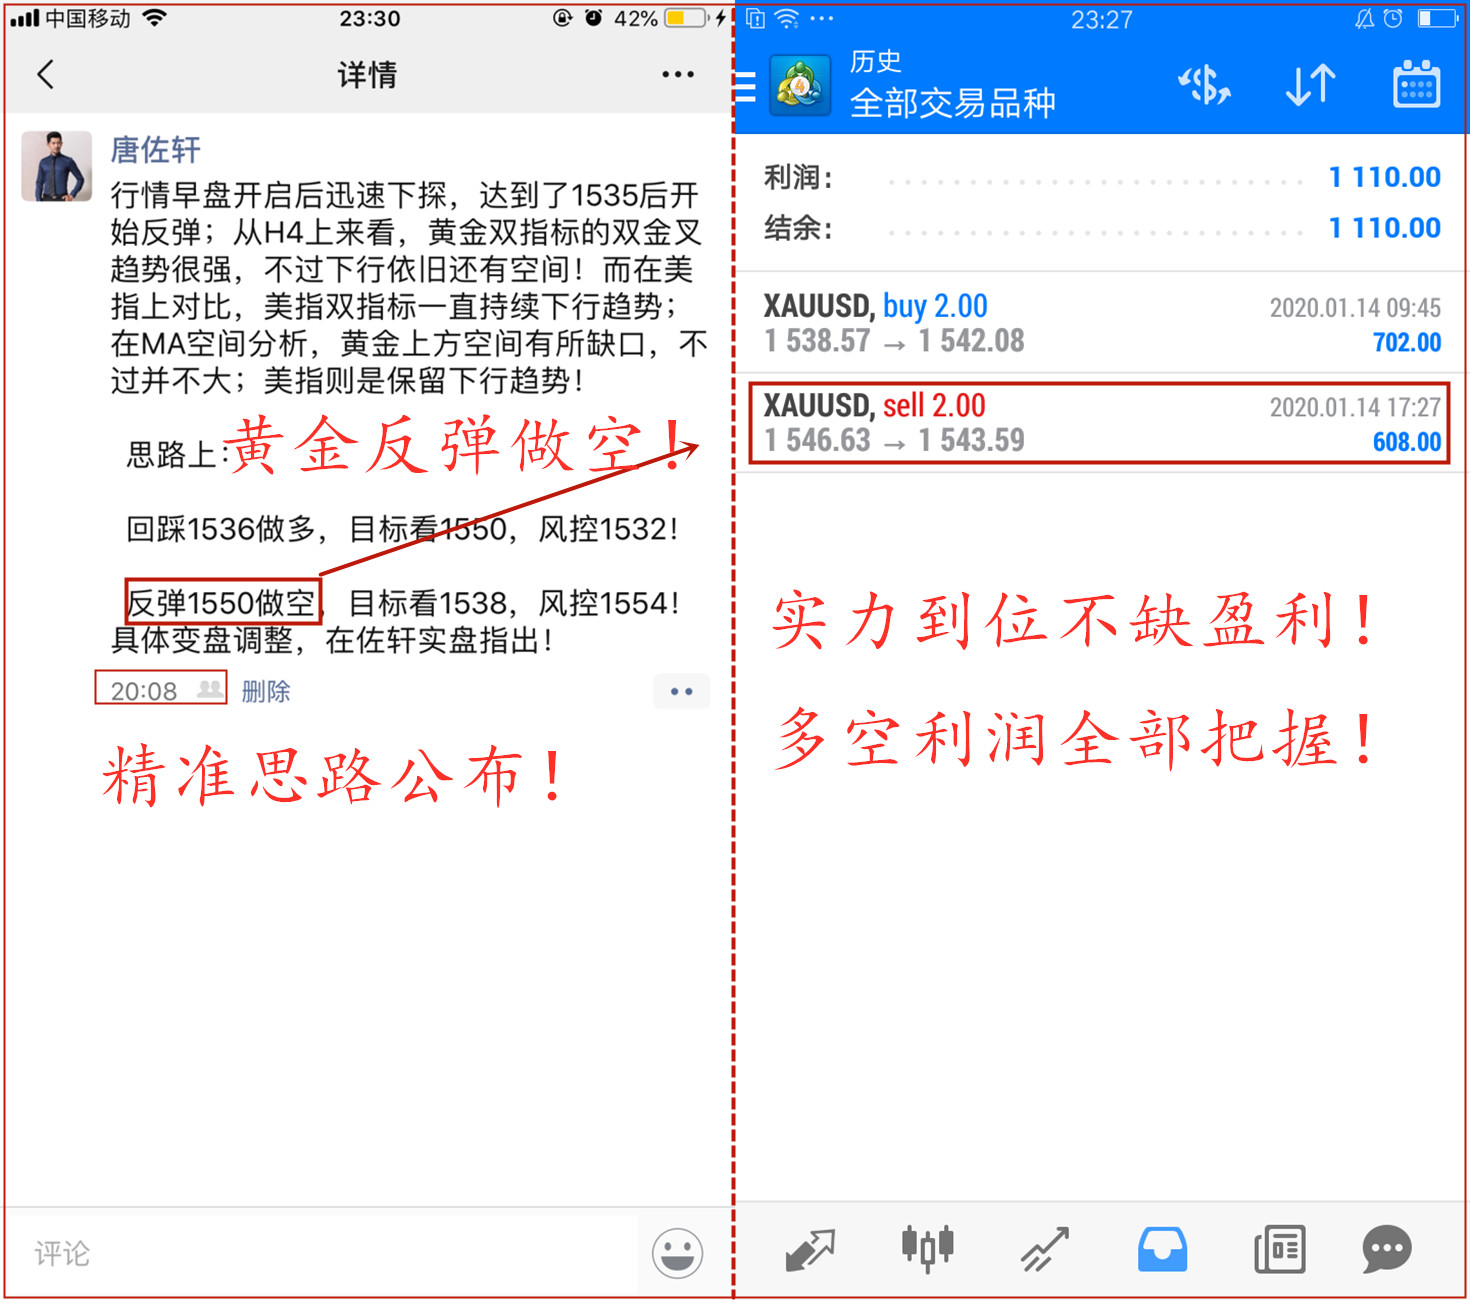Select the XAUUSD sell 2.00 trade row
This screenshot has width=1470, height=1300.
[1102, 423]
